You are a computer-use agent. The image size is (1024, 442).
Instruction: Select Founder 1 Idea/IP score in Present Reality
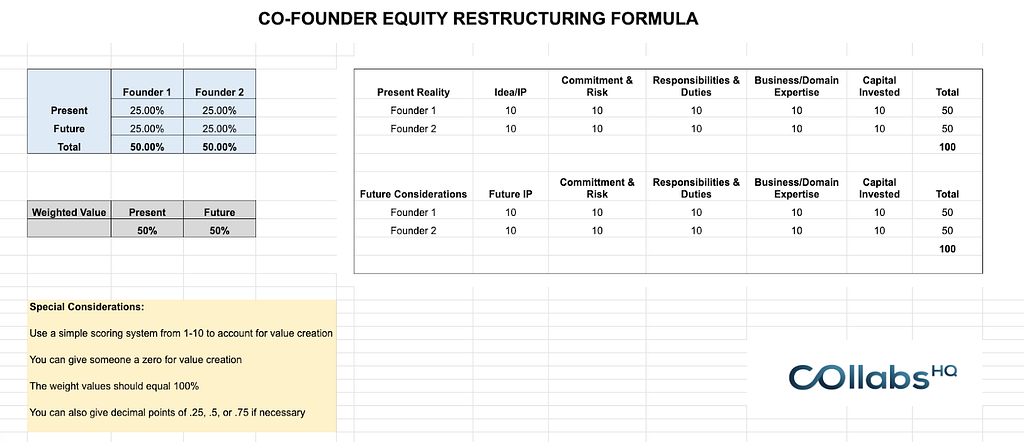511,110
